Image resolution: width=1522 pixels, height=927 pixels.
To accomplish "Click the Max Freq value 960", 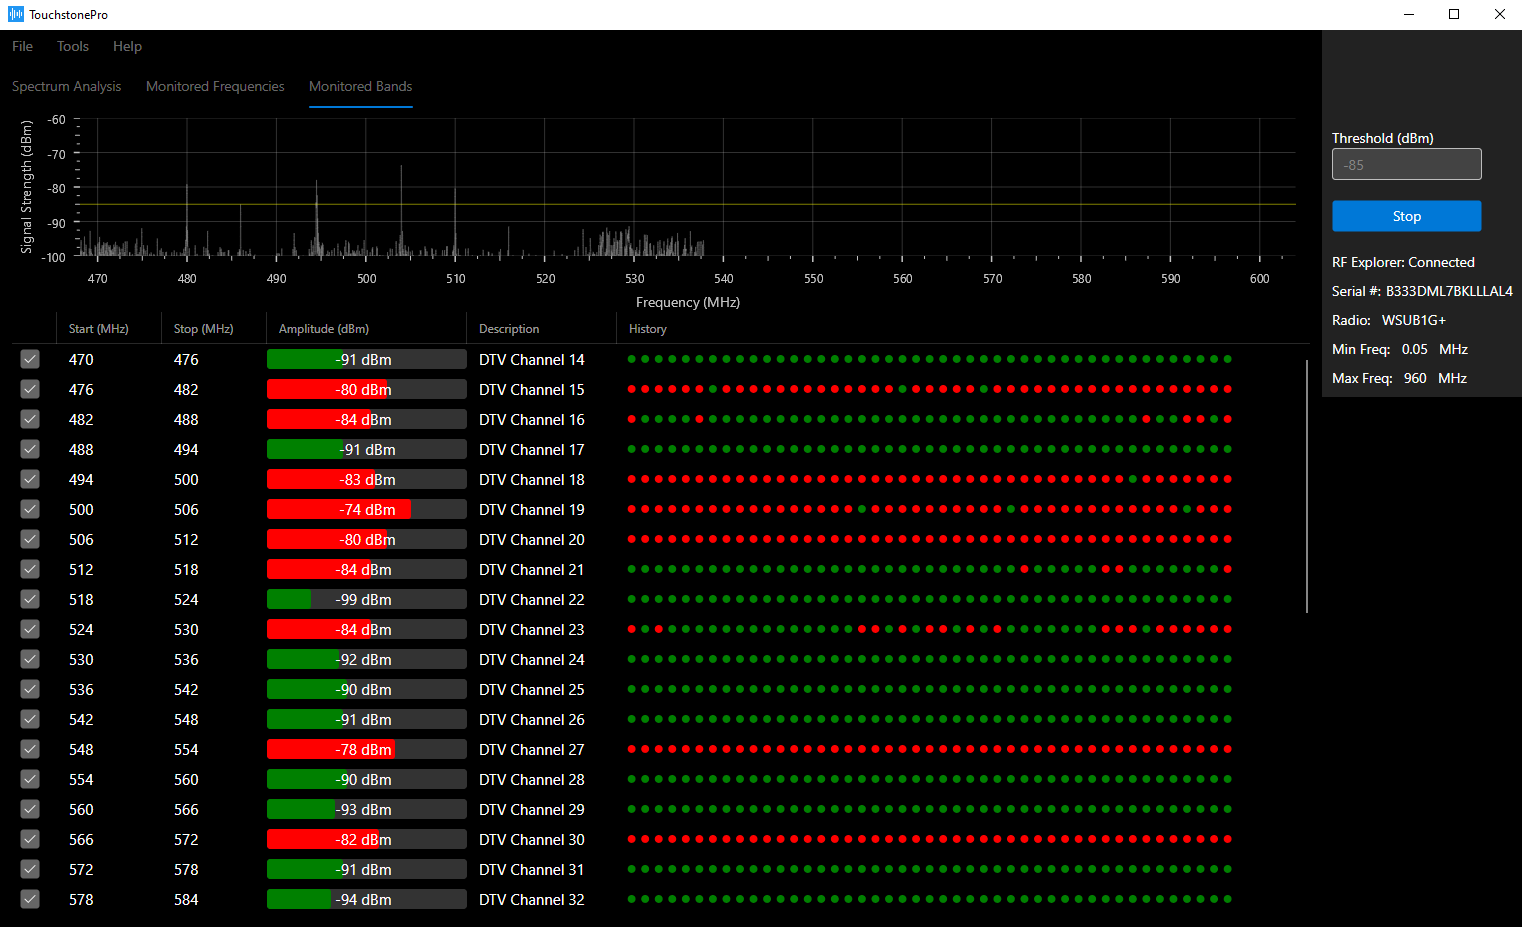I will point(1415,378).
